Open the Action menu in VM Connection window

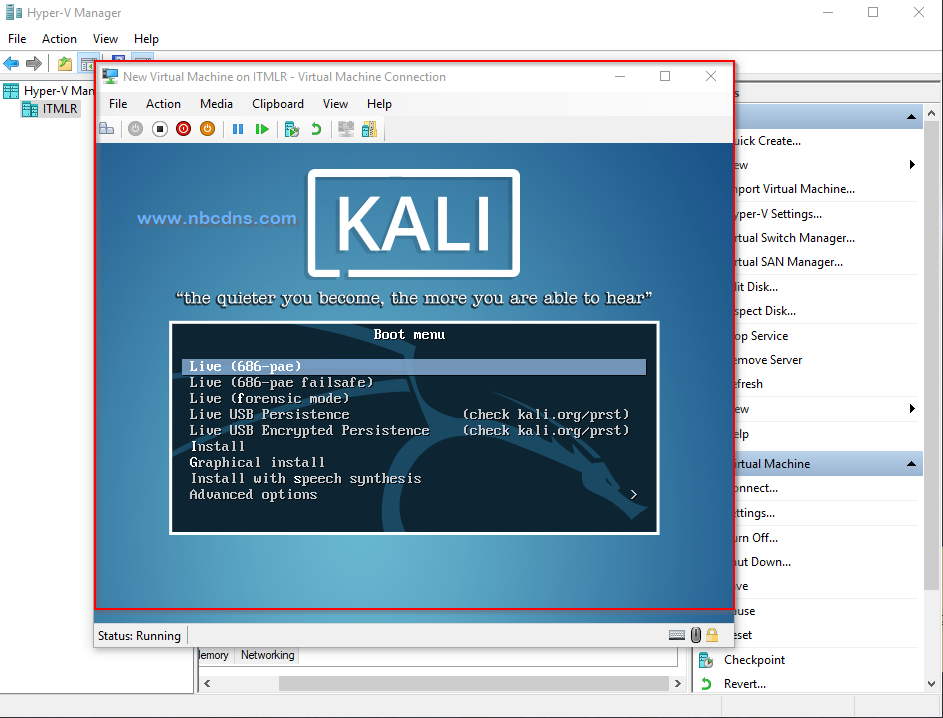163,103
